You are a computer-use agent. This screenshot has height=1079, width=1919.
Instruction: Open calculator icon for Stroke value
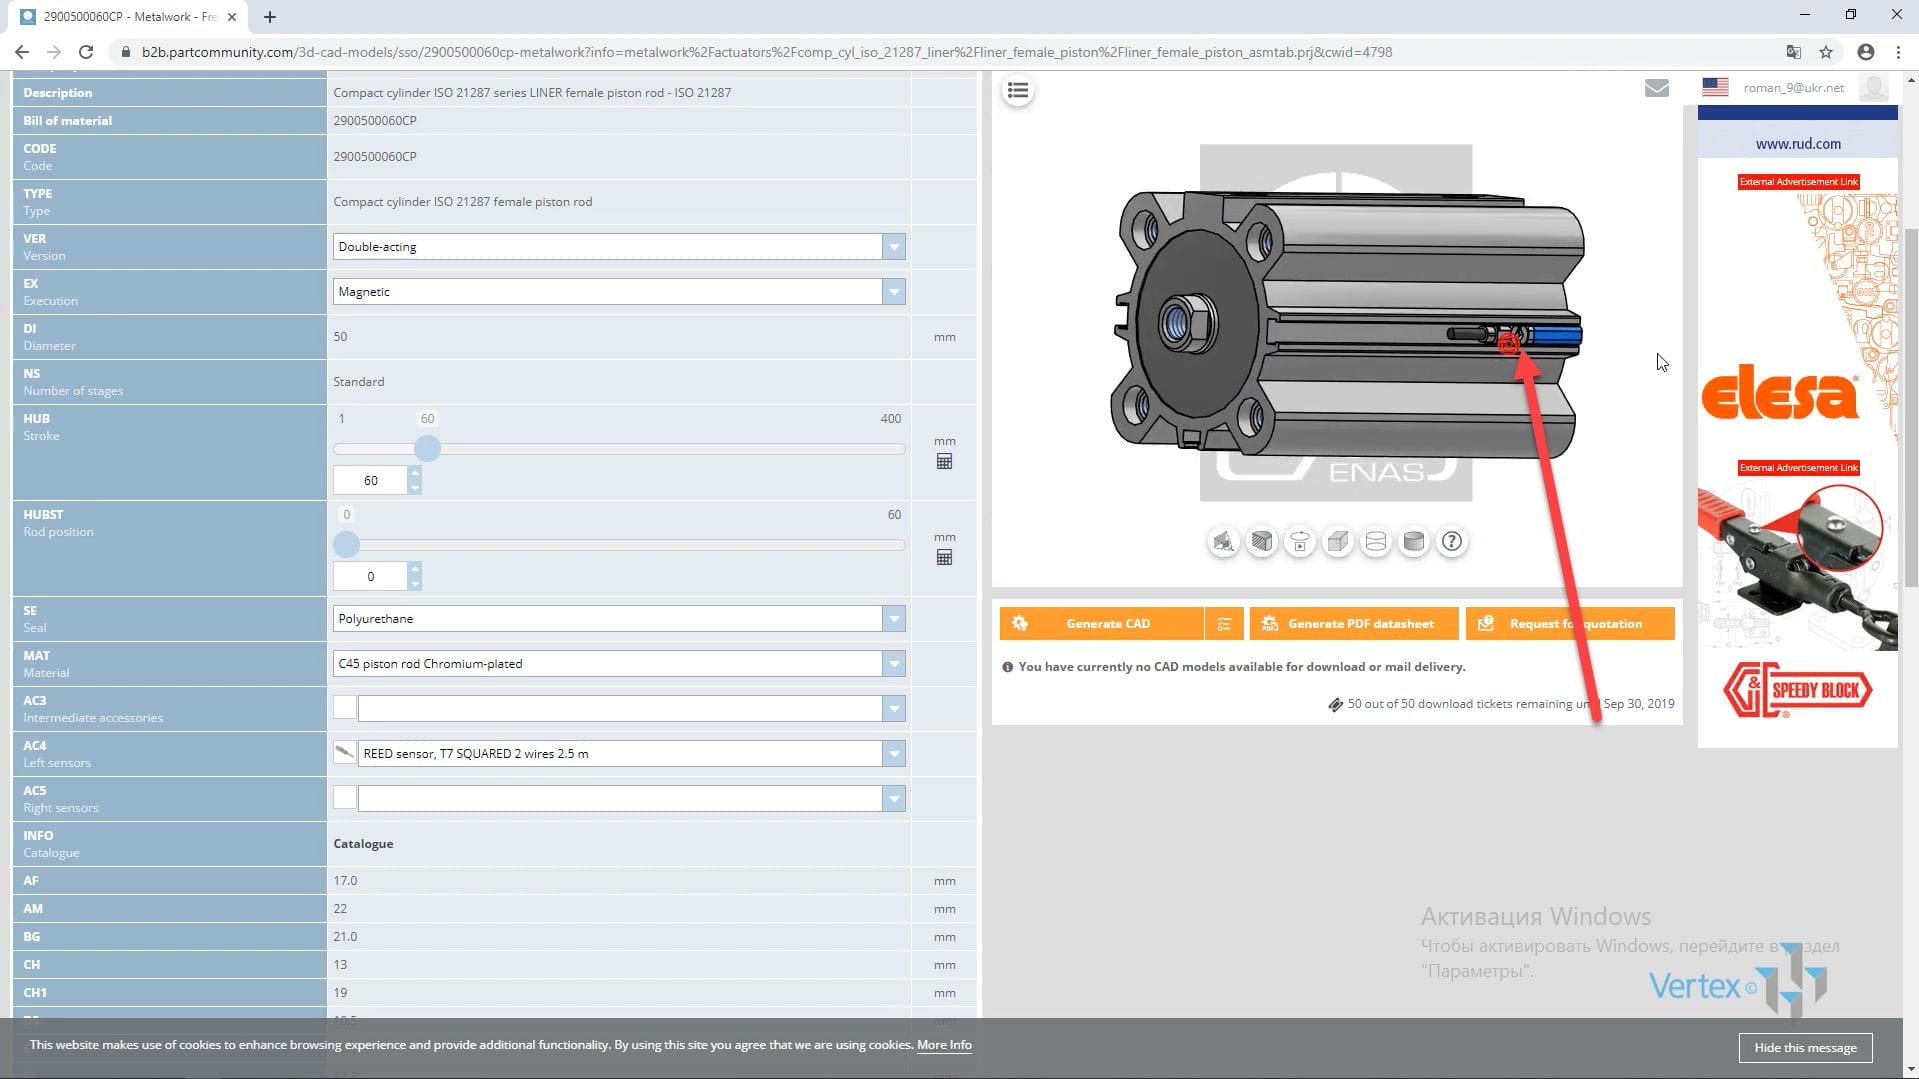pyautogui.click(x=944, y=461)
